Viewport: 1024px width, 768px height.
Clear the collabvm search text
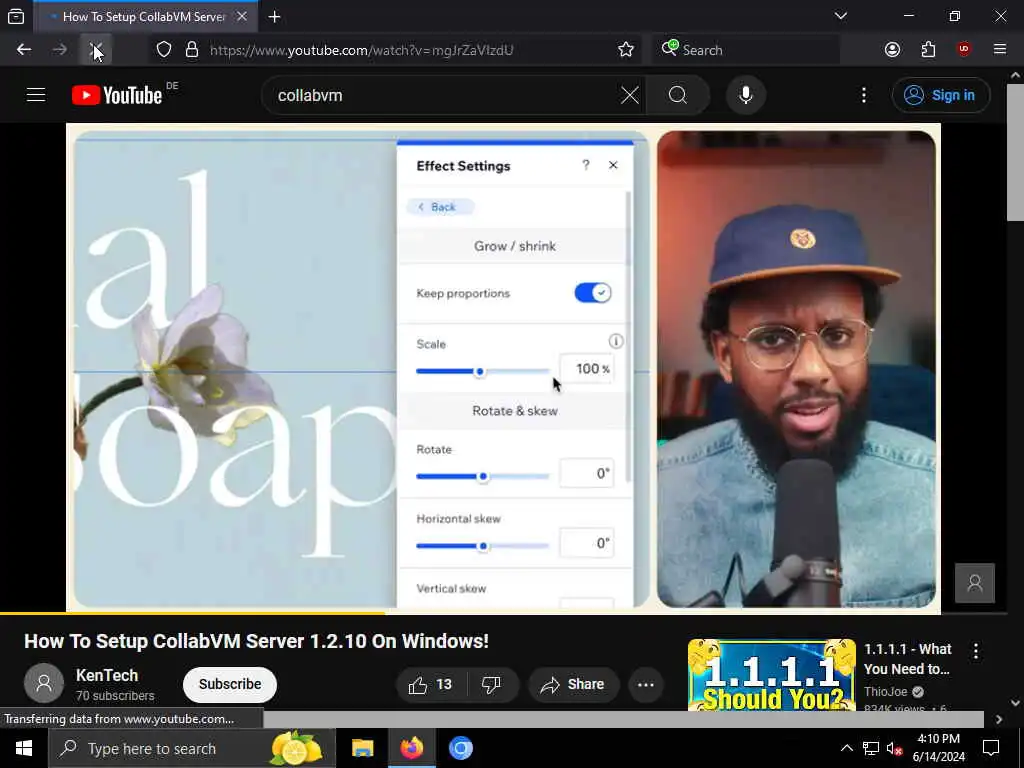coord(630,95)
